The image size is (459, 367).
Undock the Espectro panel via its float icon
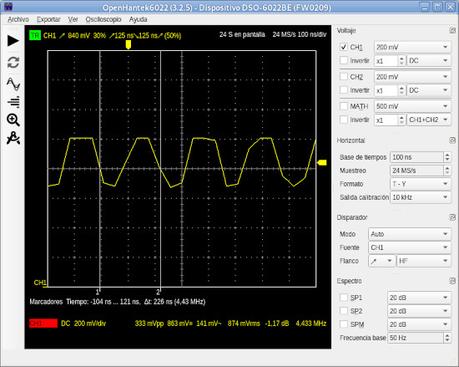(x=452, y=281)
